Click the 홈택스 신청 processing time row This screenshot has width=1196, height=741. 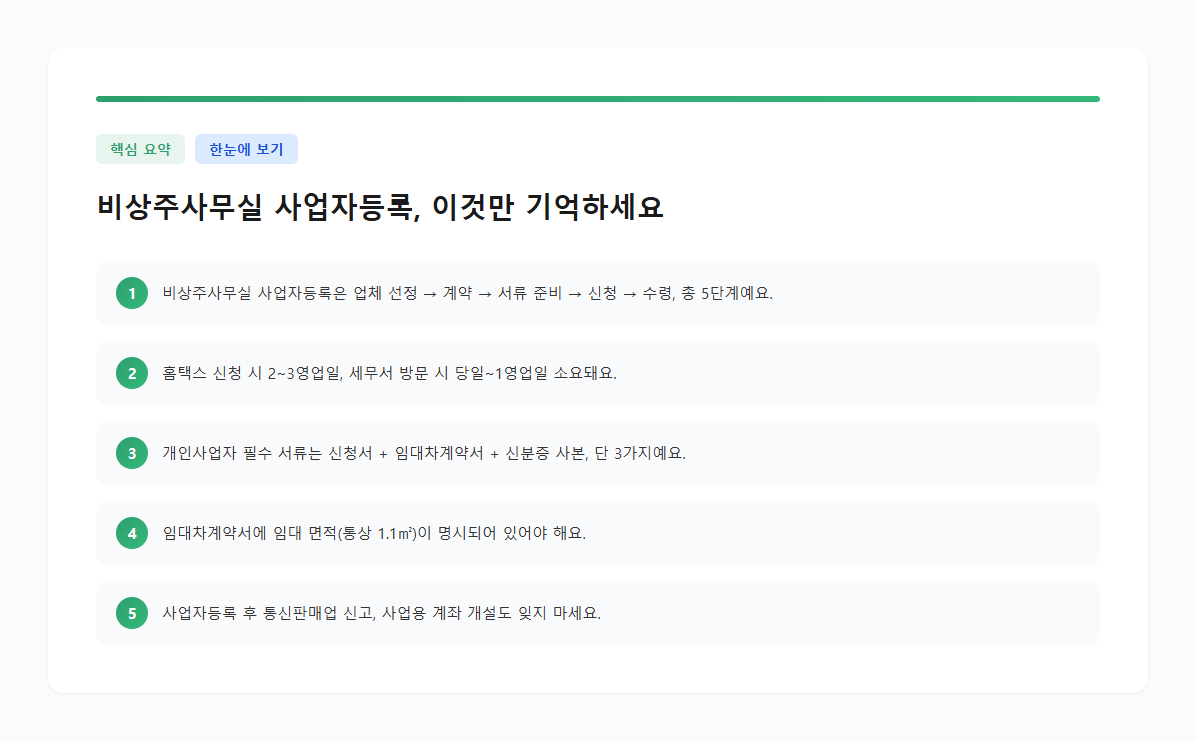tap(598, 373)
